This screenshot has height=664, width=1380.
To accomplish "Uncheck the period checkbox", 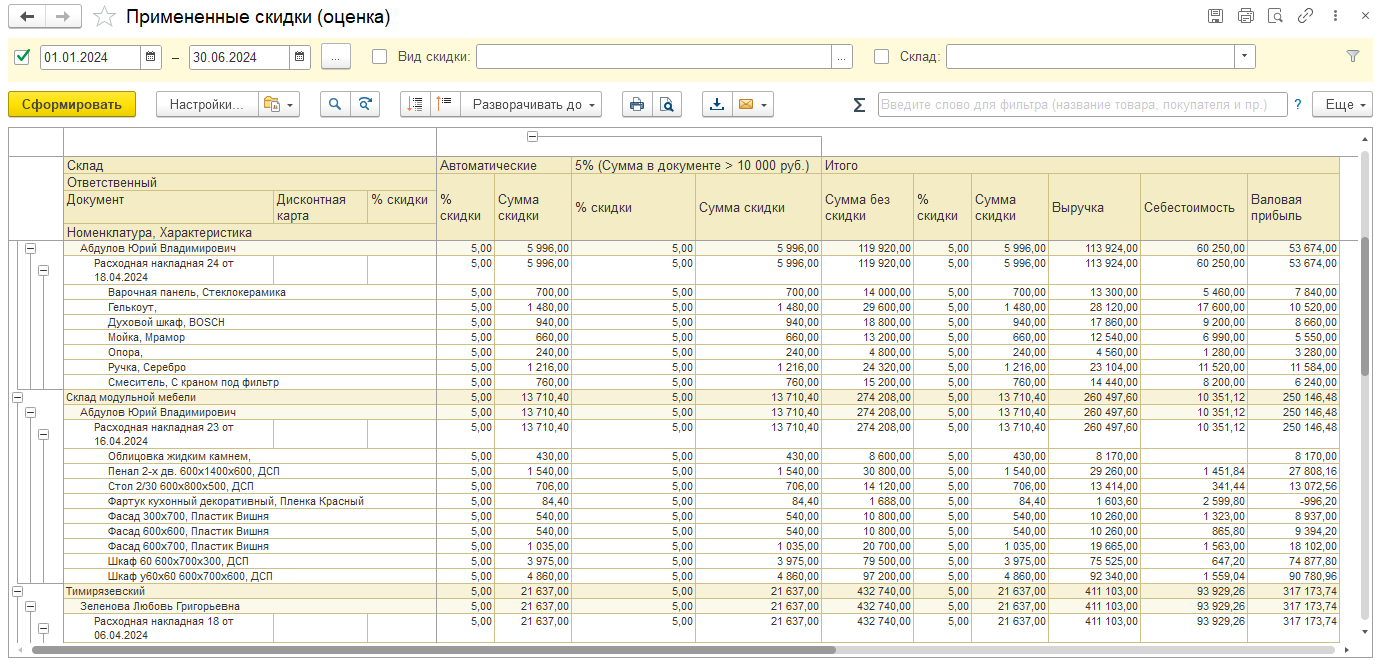I will coord(23,57).
